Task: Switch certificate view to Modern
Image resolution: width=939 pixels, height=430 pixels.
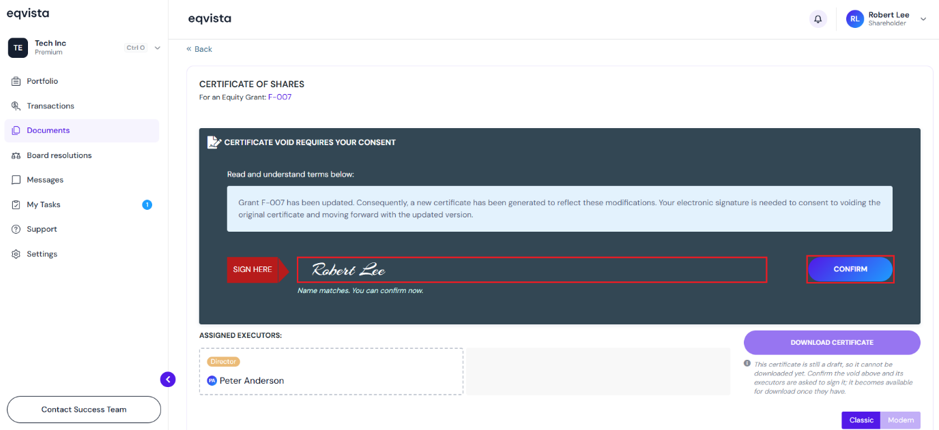Action: click(x=900, y=420)
